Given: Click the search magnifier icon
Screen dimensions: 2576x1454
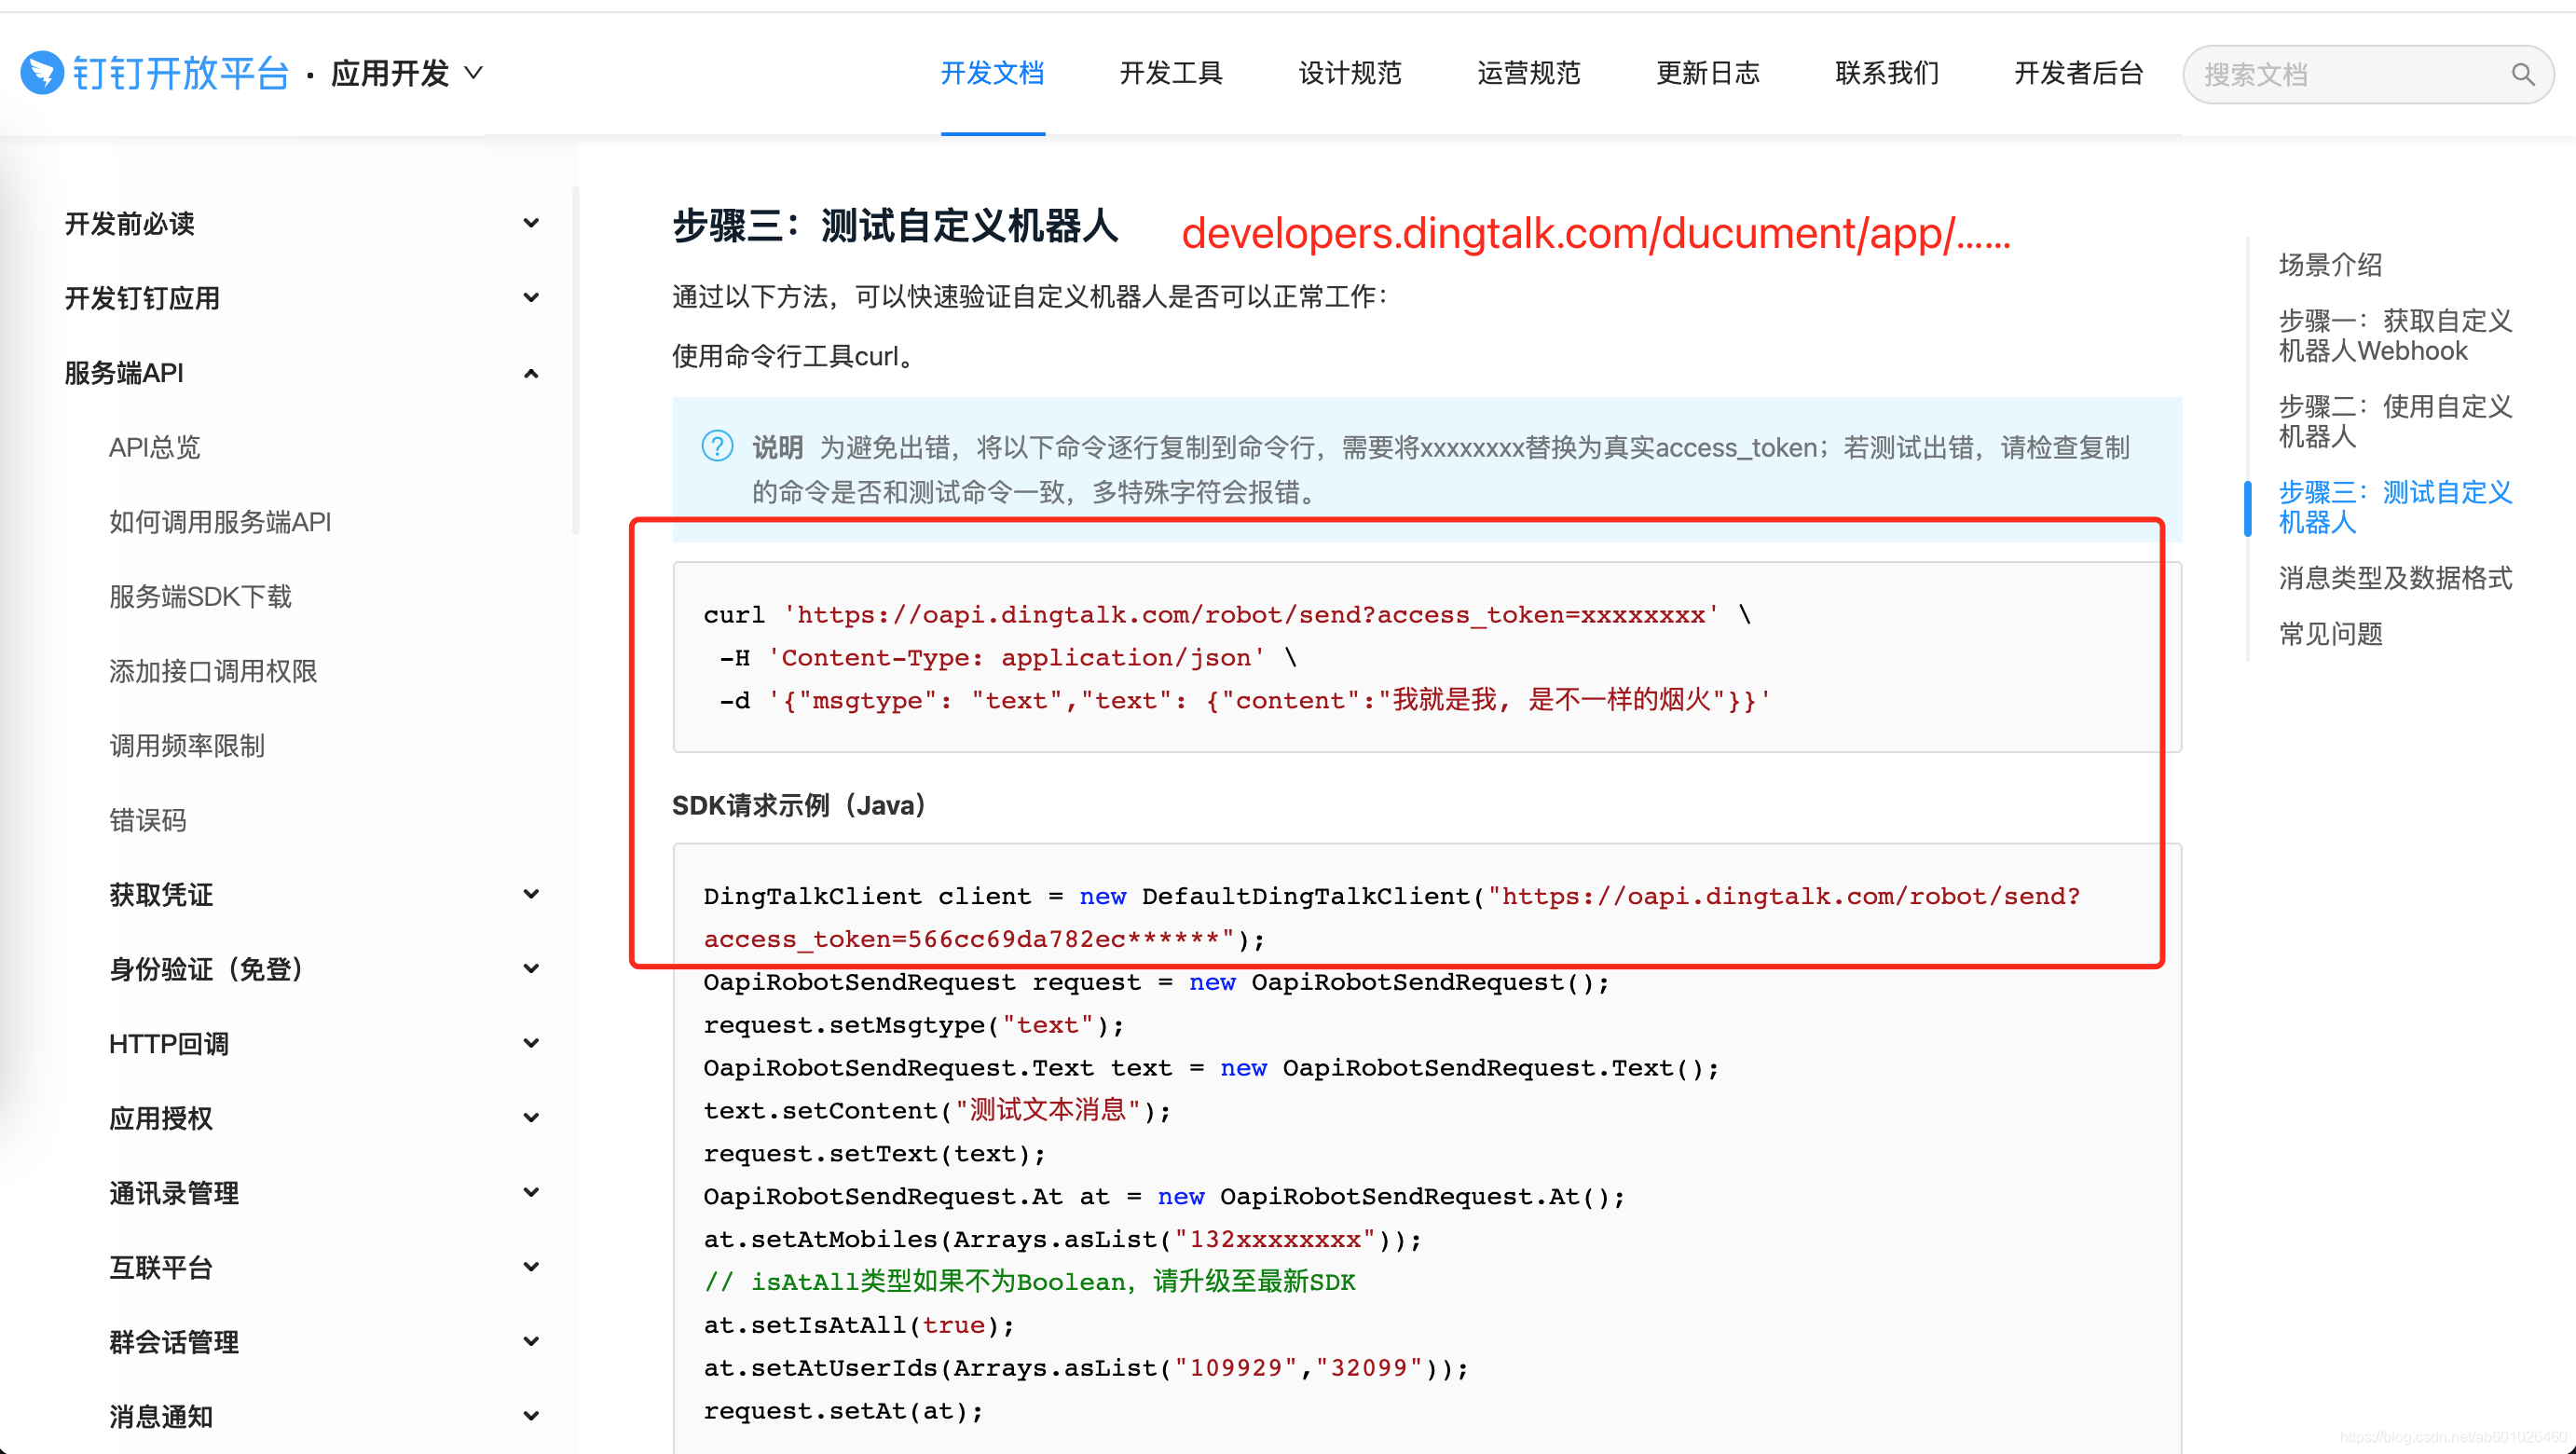Looking at the screenshot, I should coord(2522,74).
